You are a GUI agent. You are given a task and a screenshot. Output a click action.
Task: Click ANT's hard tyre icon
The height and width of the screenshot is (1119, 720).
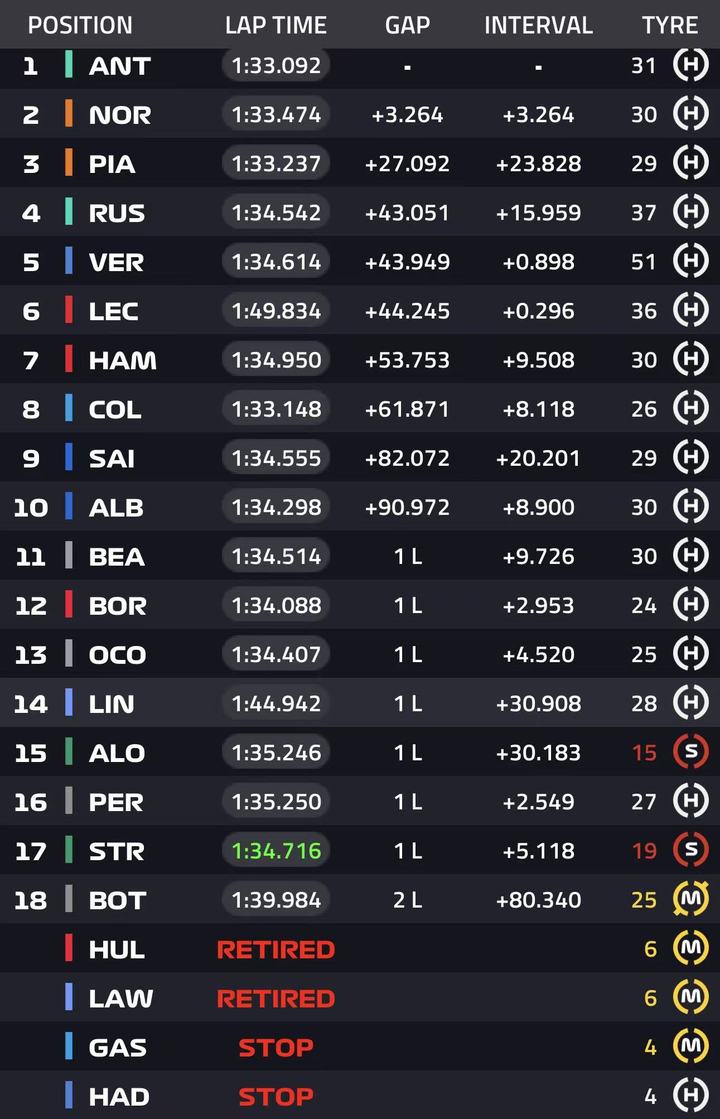point(691,65)
